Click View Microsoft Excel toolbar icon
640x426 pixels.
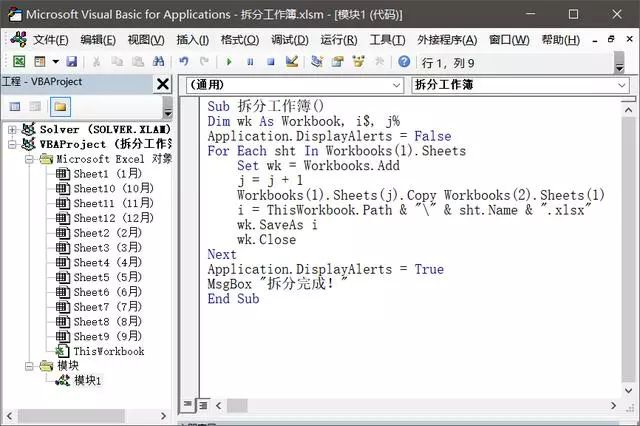coord(19,62)
